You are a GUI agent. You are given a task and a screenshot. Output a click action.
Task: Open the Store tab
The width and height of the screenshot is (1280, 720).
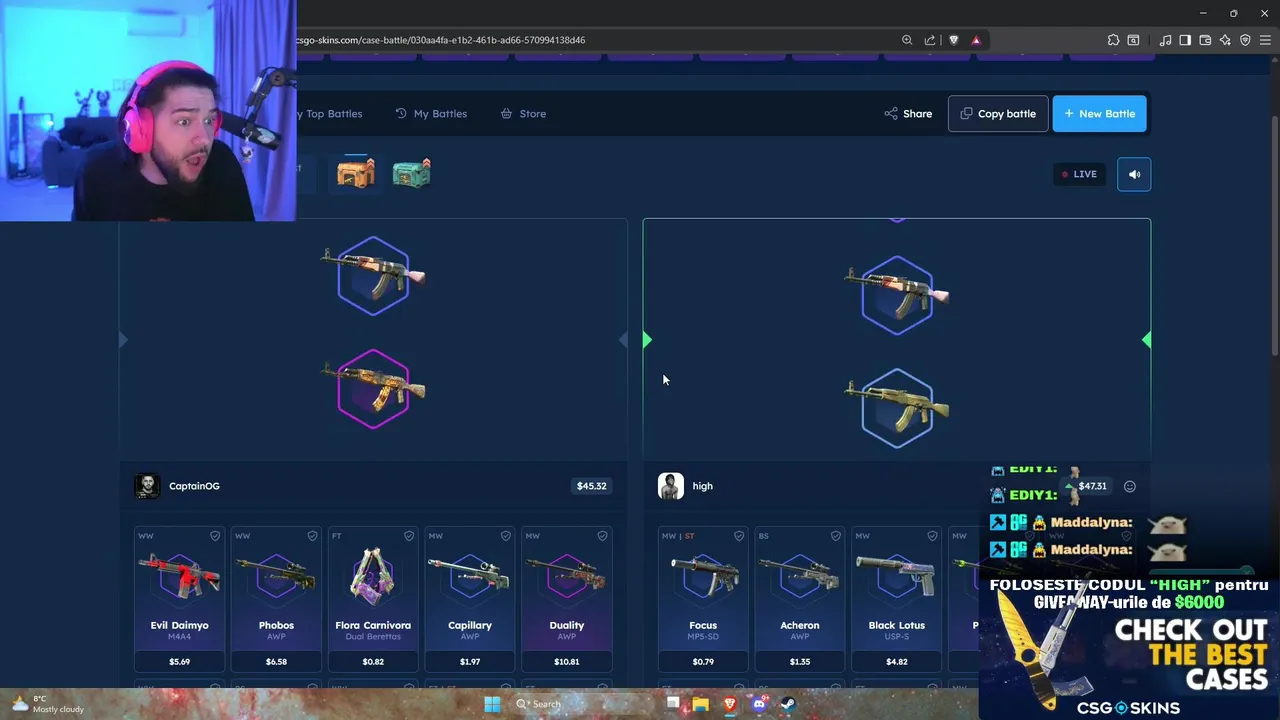pos(523,114)
